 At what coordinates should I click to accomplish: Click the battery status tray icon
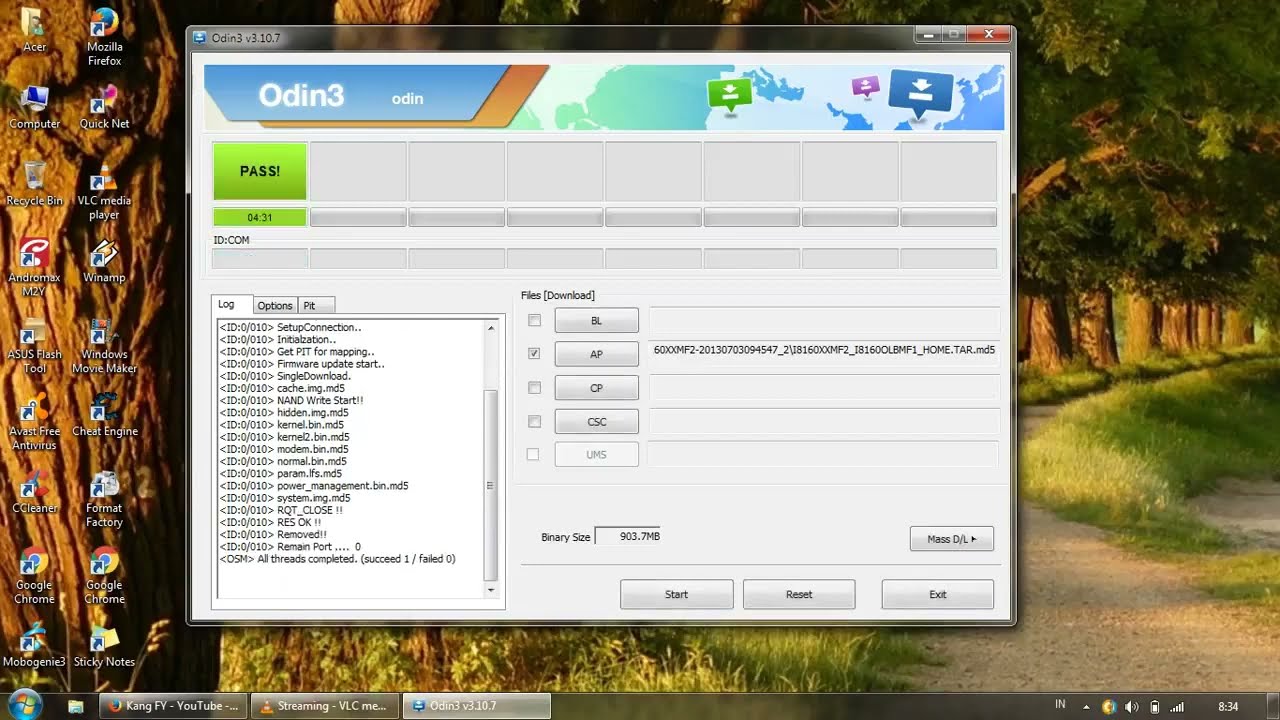click(1155, 706)
